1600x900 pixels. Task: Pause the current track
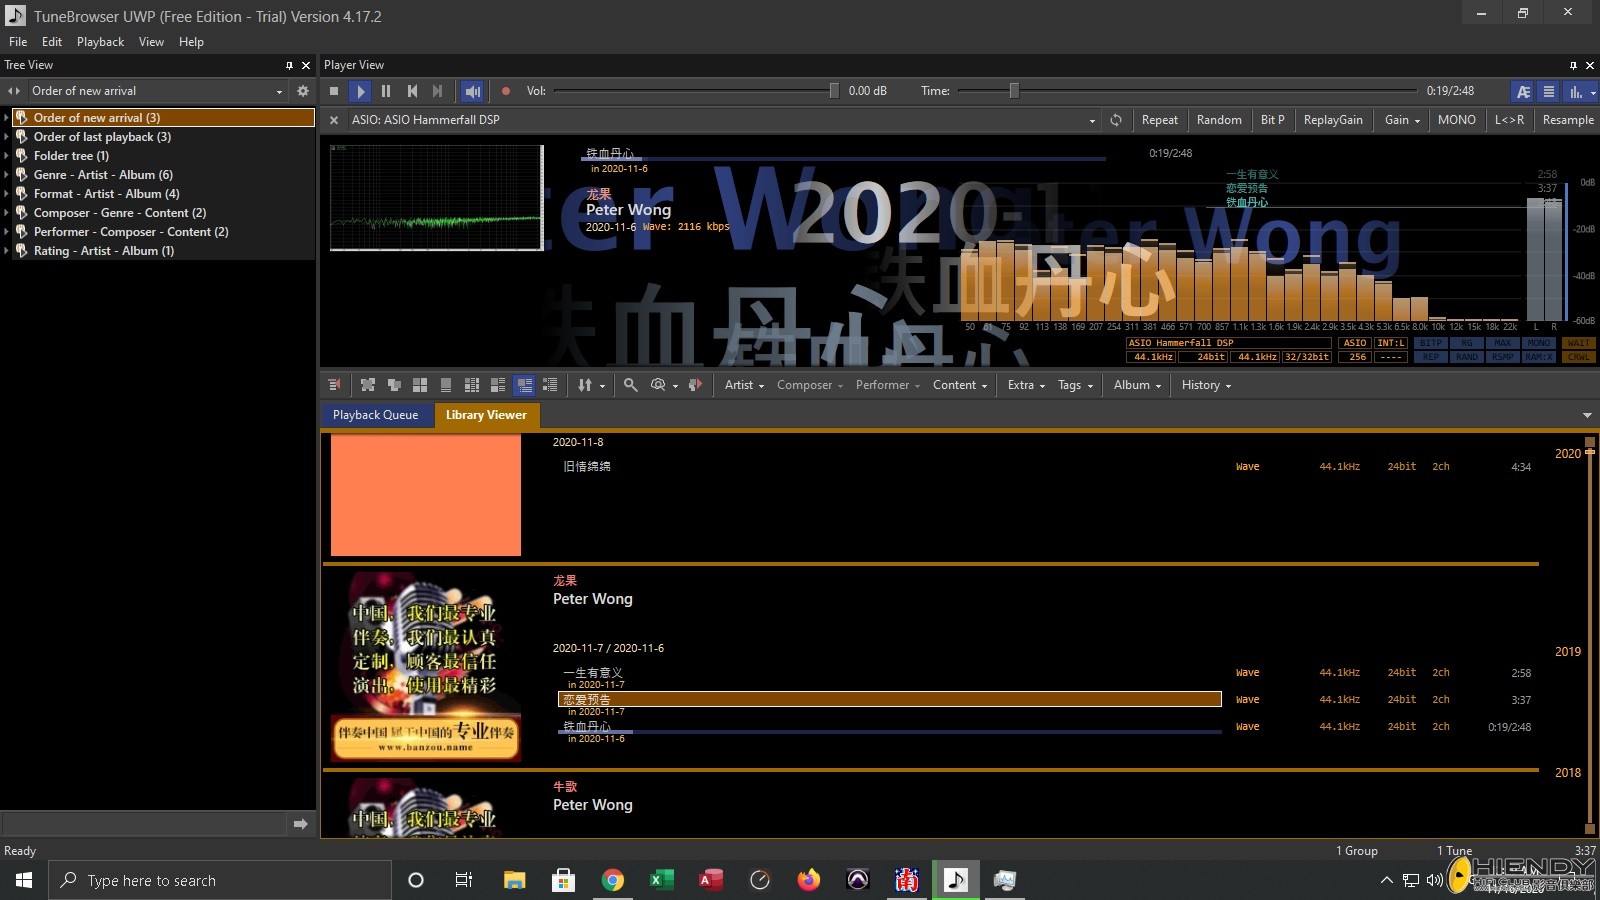click(386, 91)
